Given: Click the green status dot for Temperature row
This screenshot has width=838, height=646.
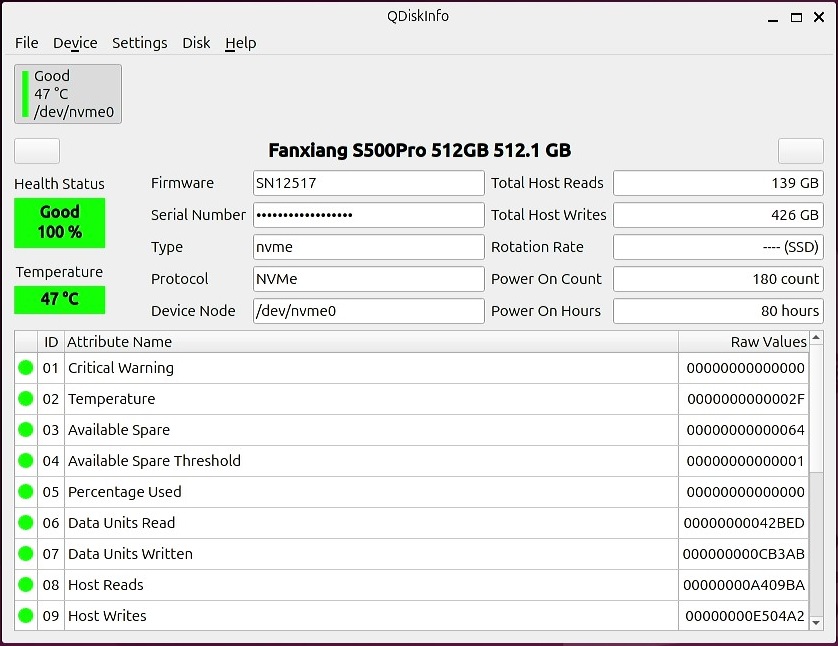Looking at the screenshot, I should [26, 399].
